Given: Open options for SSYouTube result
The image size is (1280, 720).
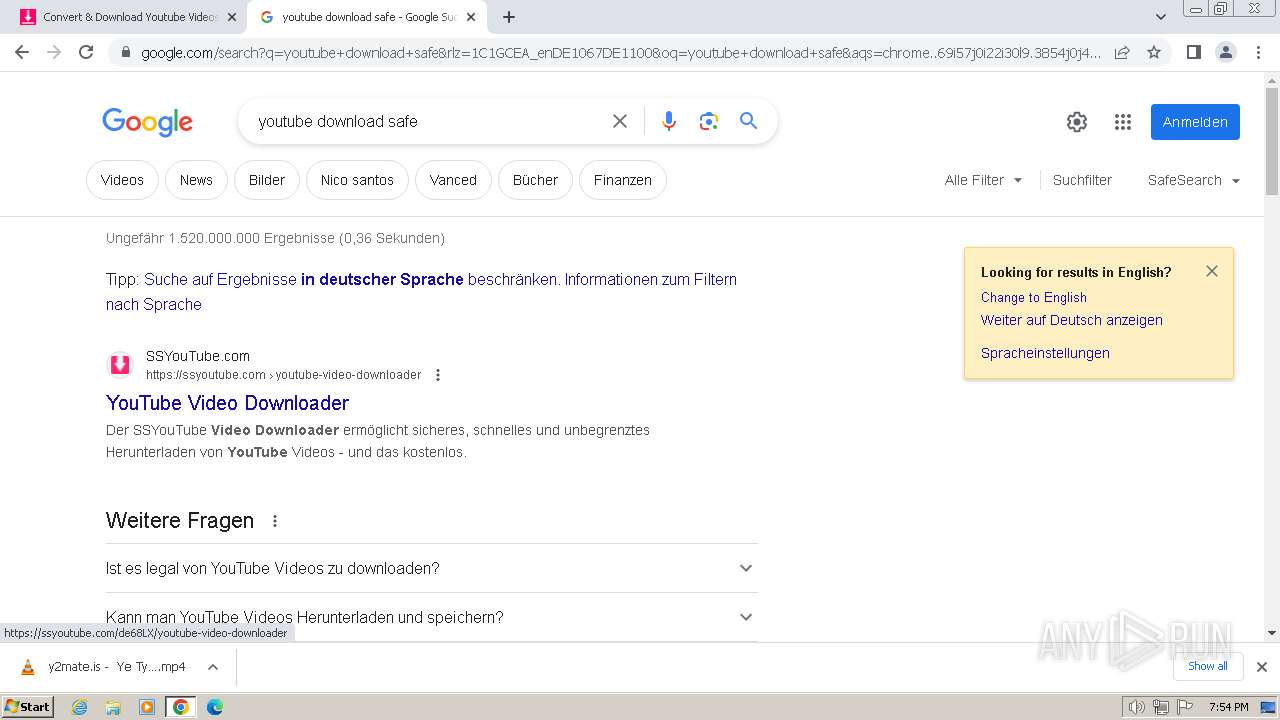Looking at the screenshot, I should coord(437,375).
